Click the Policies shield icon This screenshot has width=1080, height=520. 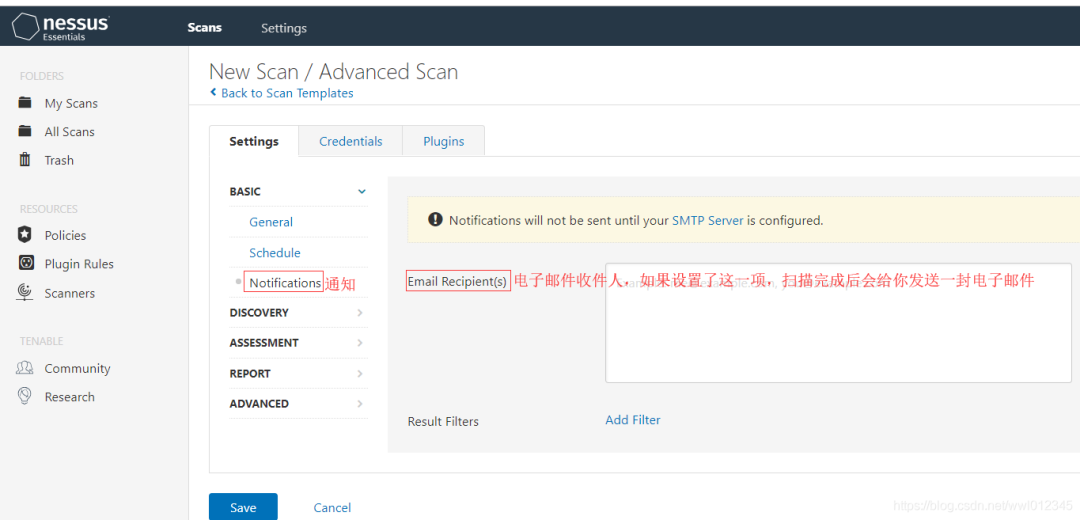(x=25, y=235)
